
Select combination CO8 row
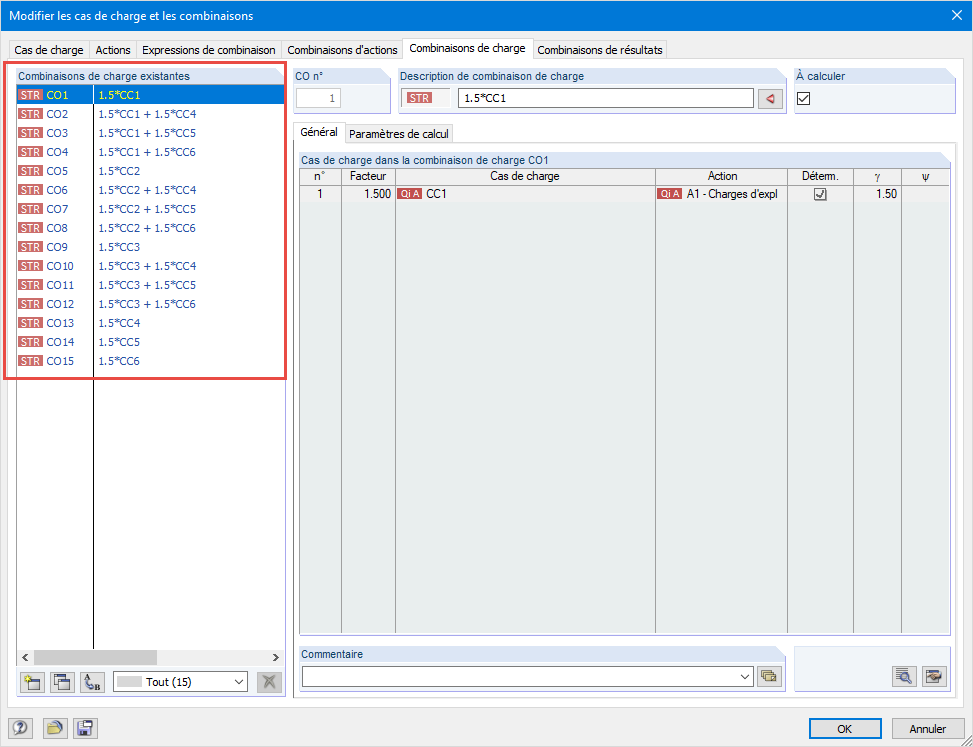151,228
